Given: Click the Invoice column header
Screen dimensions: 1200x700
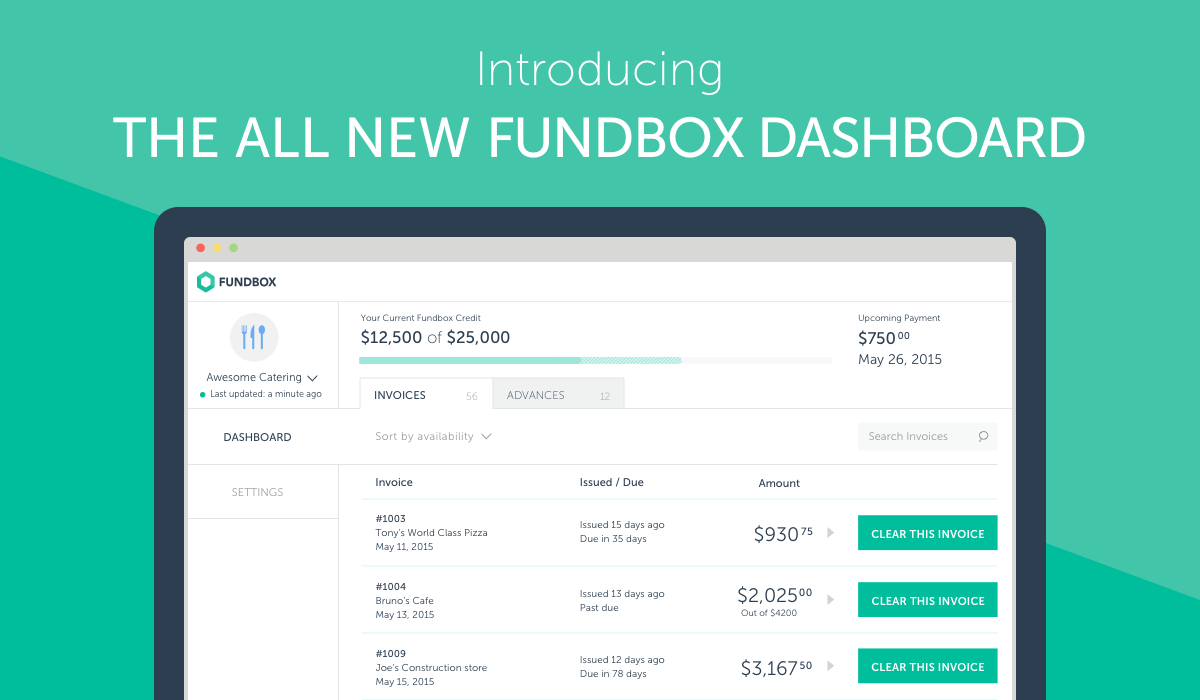Looking at the screenshot, I should tap(394, 482).
